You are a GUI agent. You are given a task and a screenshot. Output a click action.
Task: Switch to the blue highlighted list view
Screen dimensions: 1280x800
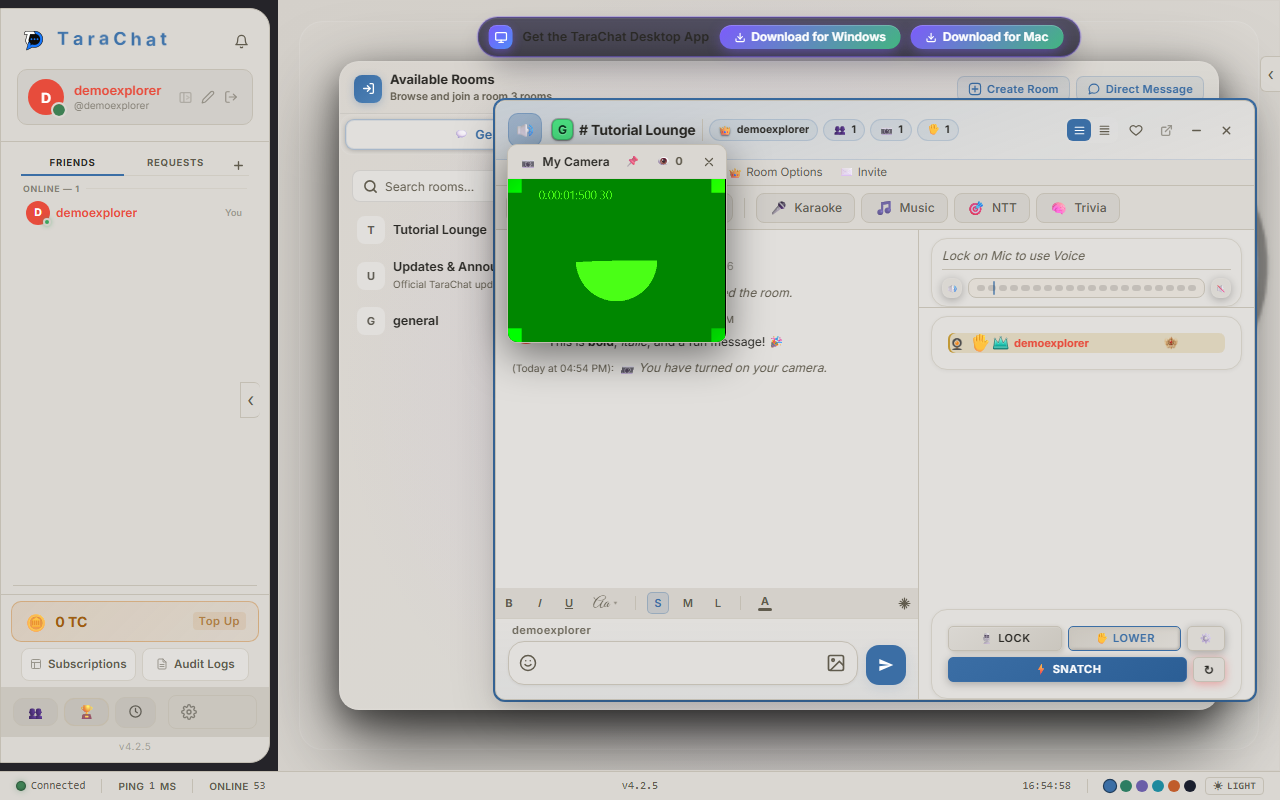coord(1079,130)
